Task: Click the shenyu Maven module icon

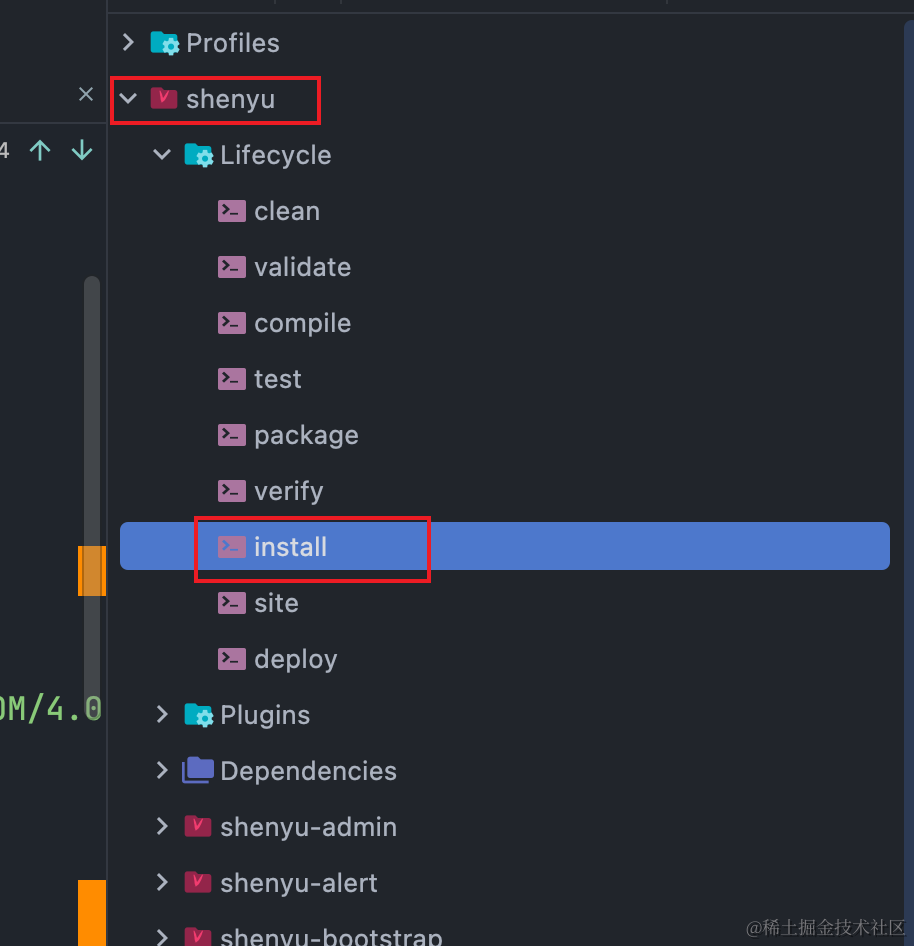Action: pyautogui.click(x=163, y=98)
